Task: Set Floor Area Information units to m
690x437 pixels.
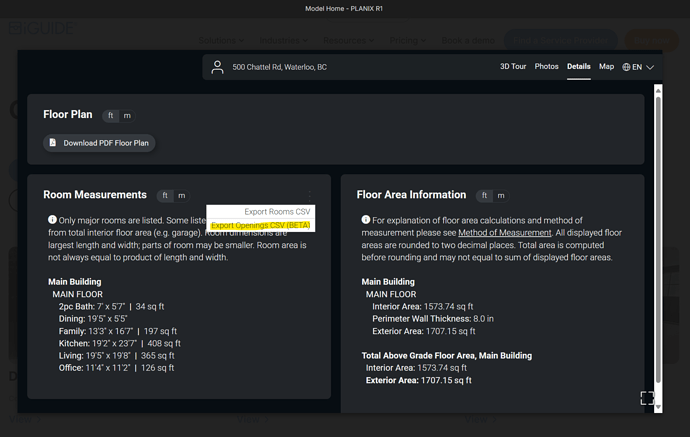Action: [501, 195]
